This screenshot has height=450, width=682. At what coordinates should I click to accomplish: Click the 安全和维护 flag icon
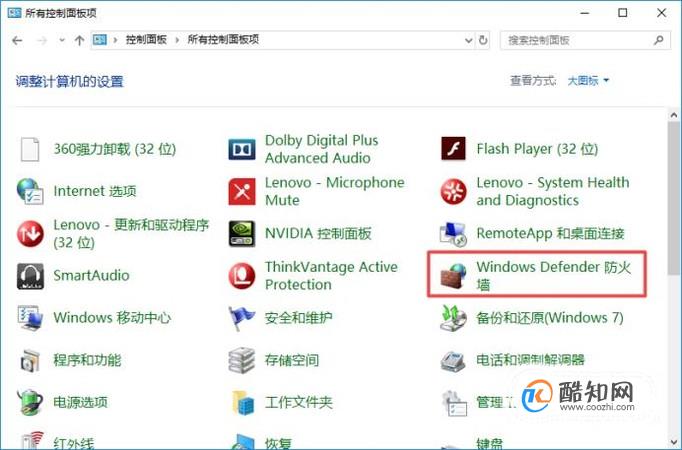[x=242, y=318]
